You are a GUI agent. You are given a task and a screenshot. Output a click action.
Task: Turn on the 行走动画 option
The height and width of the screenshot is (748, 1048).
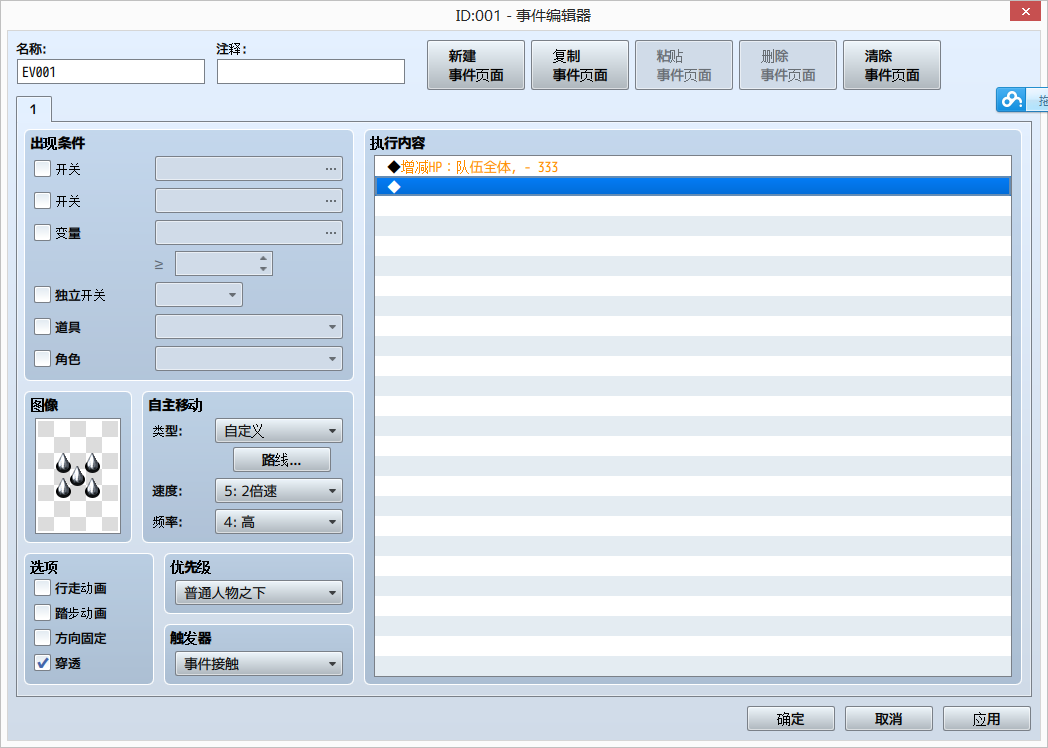click(42, 588)
